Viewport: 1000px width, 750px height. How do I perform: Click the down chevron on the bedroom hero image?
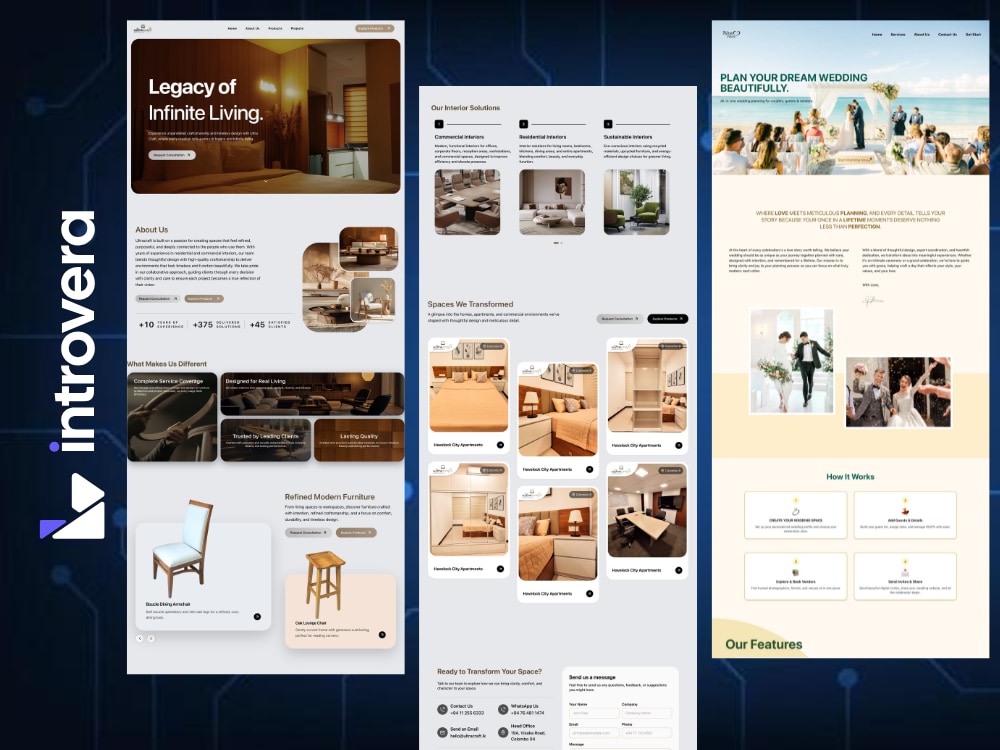[266, 181]
